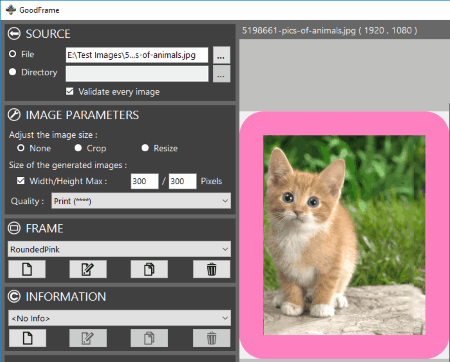Click the Pixels unit label
This screenshot has height=362, width=450.
[x=211, y=181]
